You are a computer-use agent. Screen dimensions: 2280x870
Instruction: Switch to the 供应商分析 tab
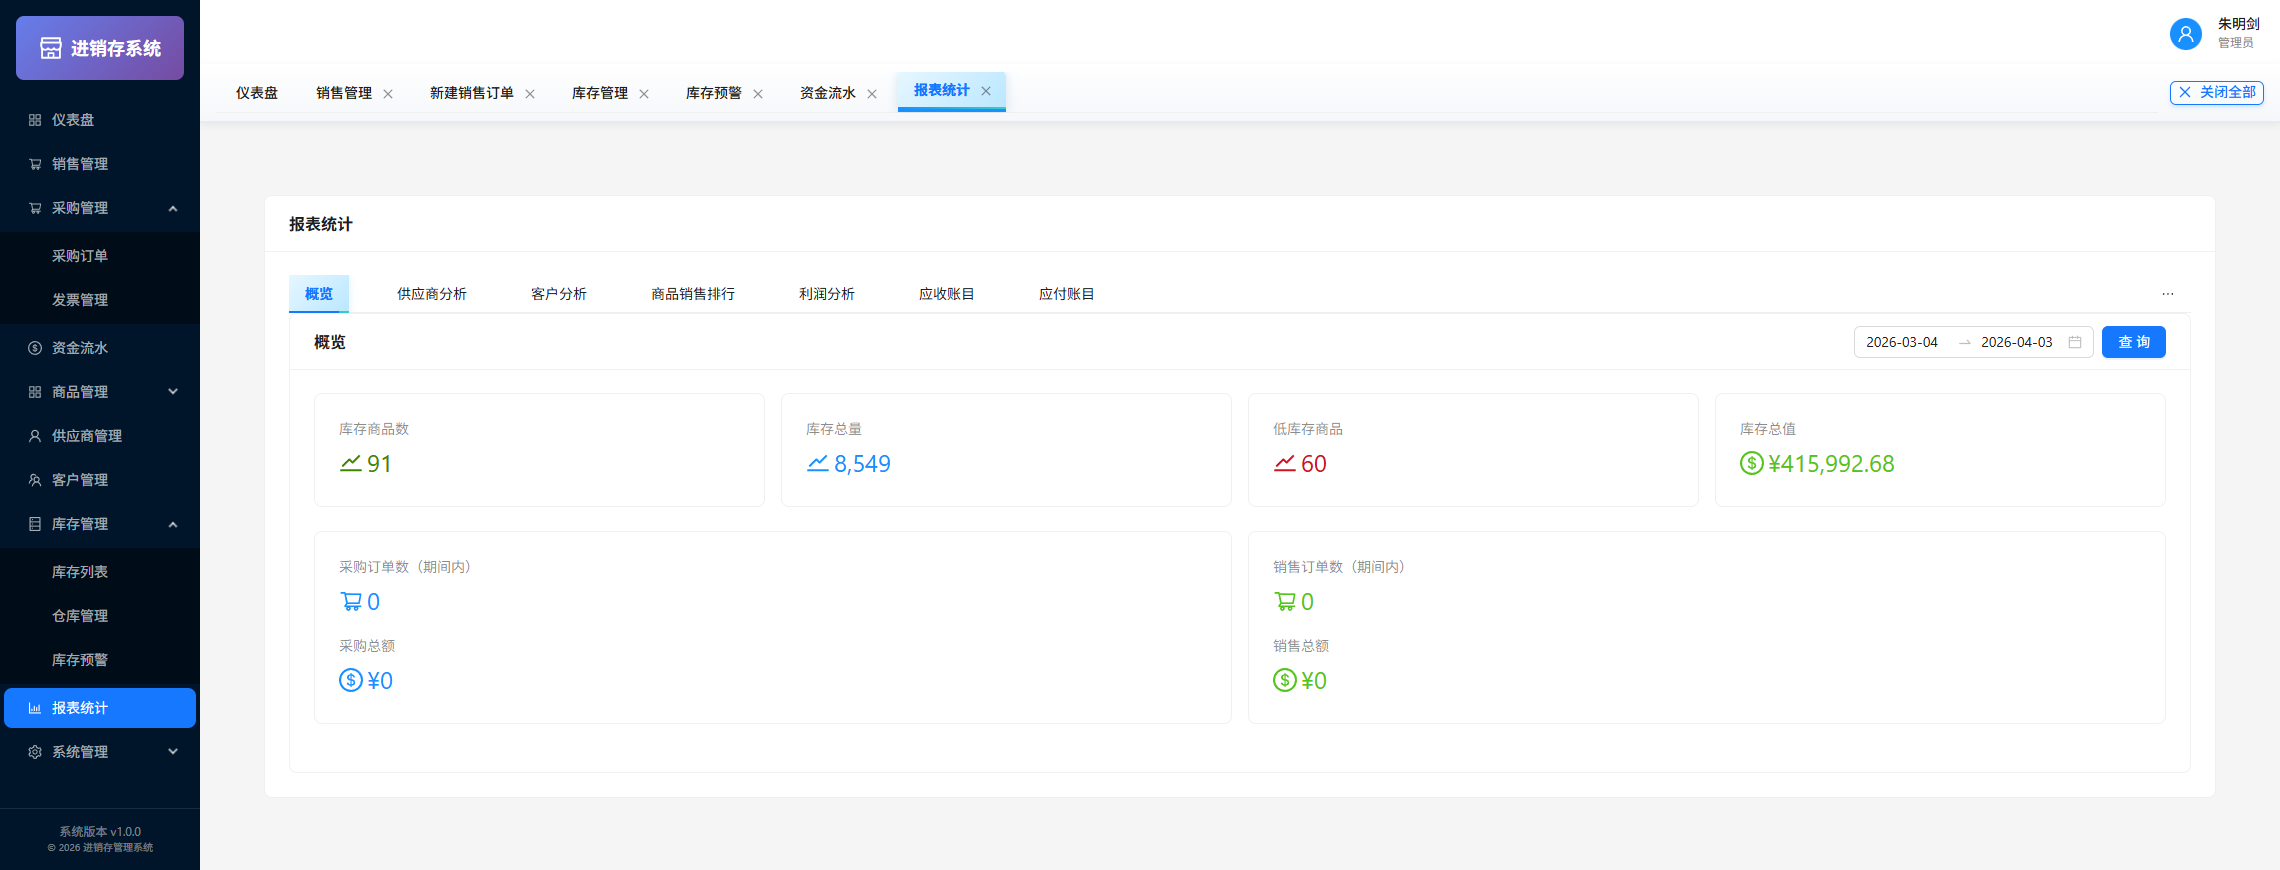pos(432,294)
